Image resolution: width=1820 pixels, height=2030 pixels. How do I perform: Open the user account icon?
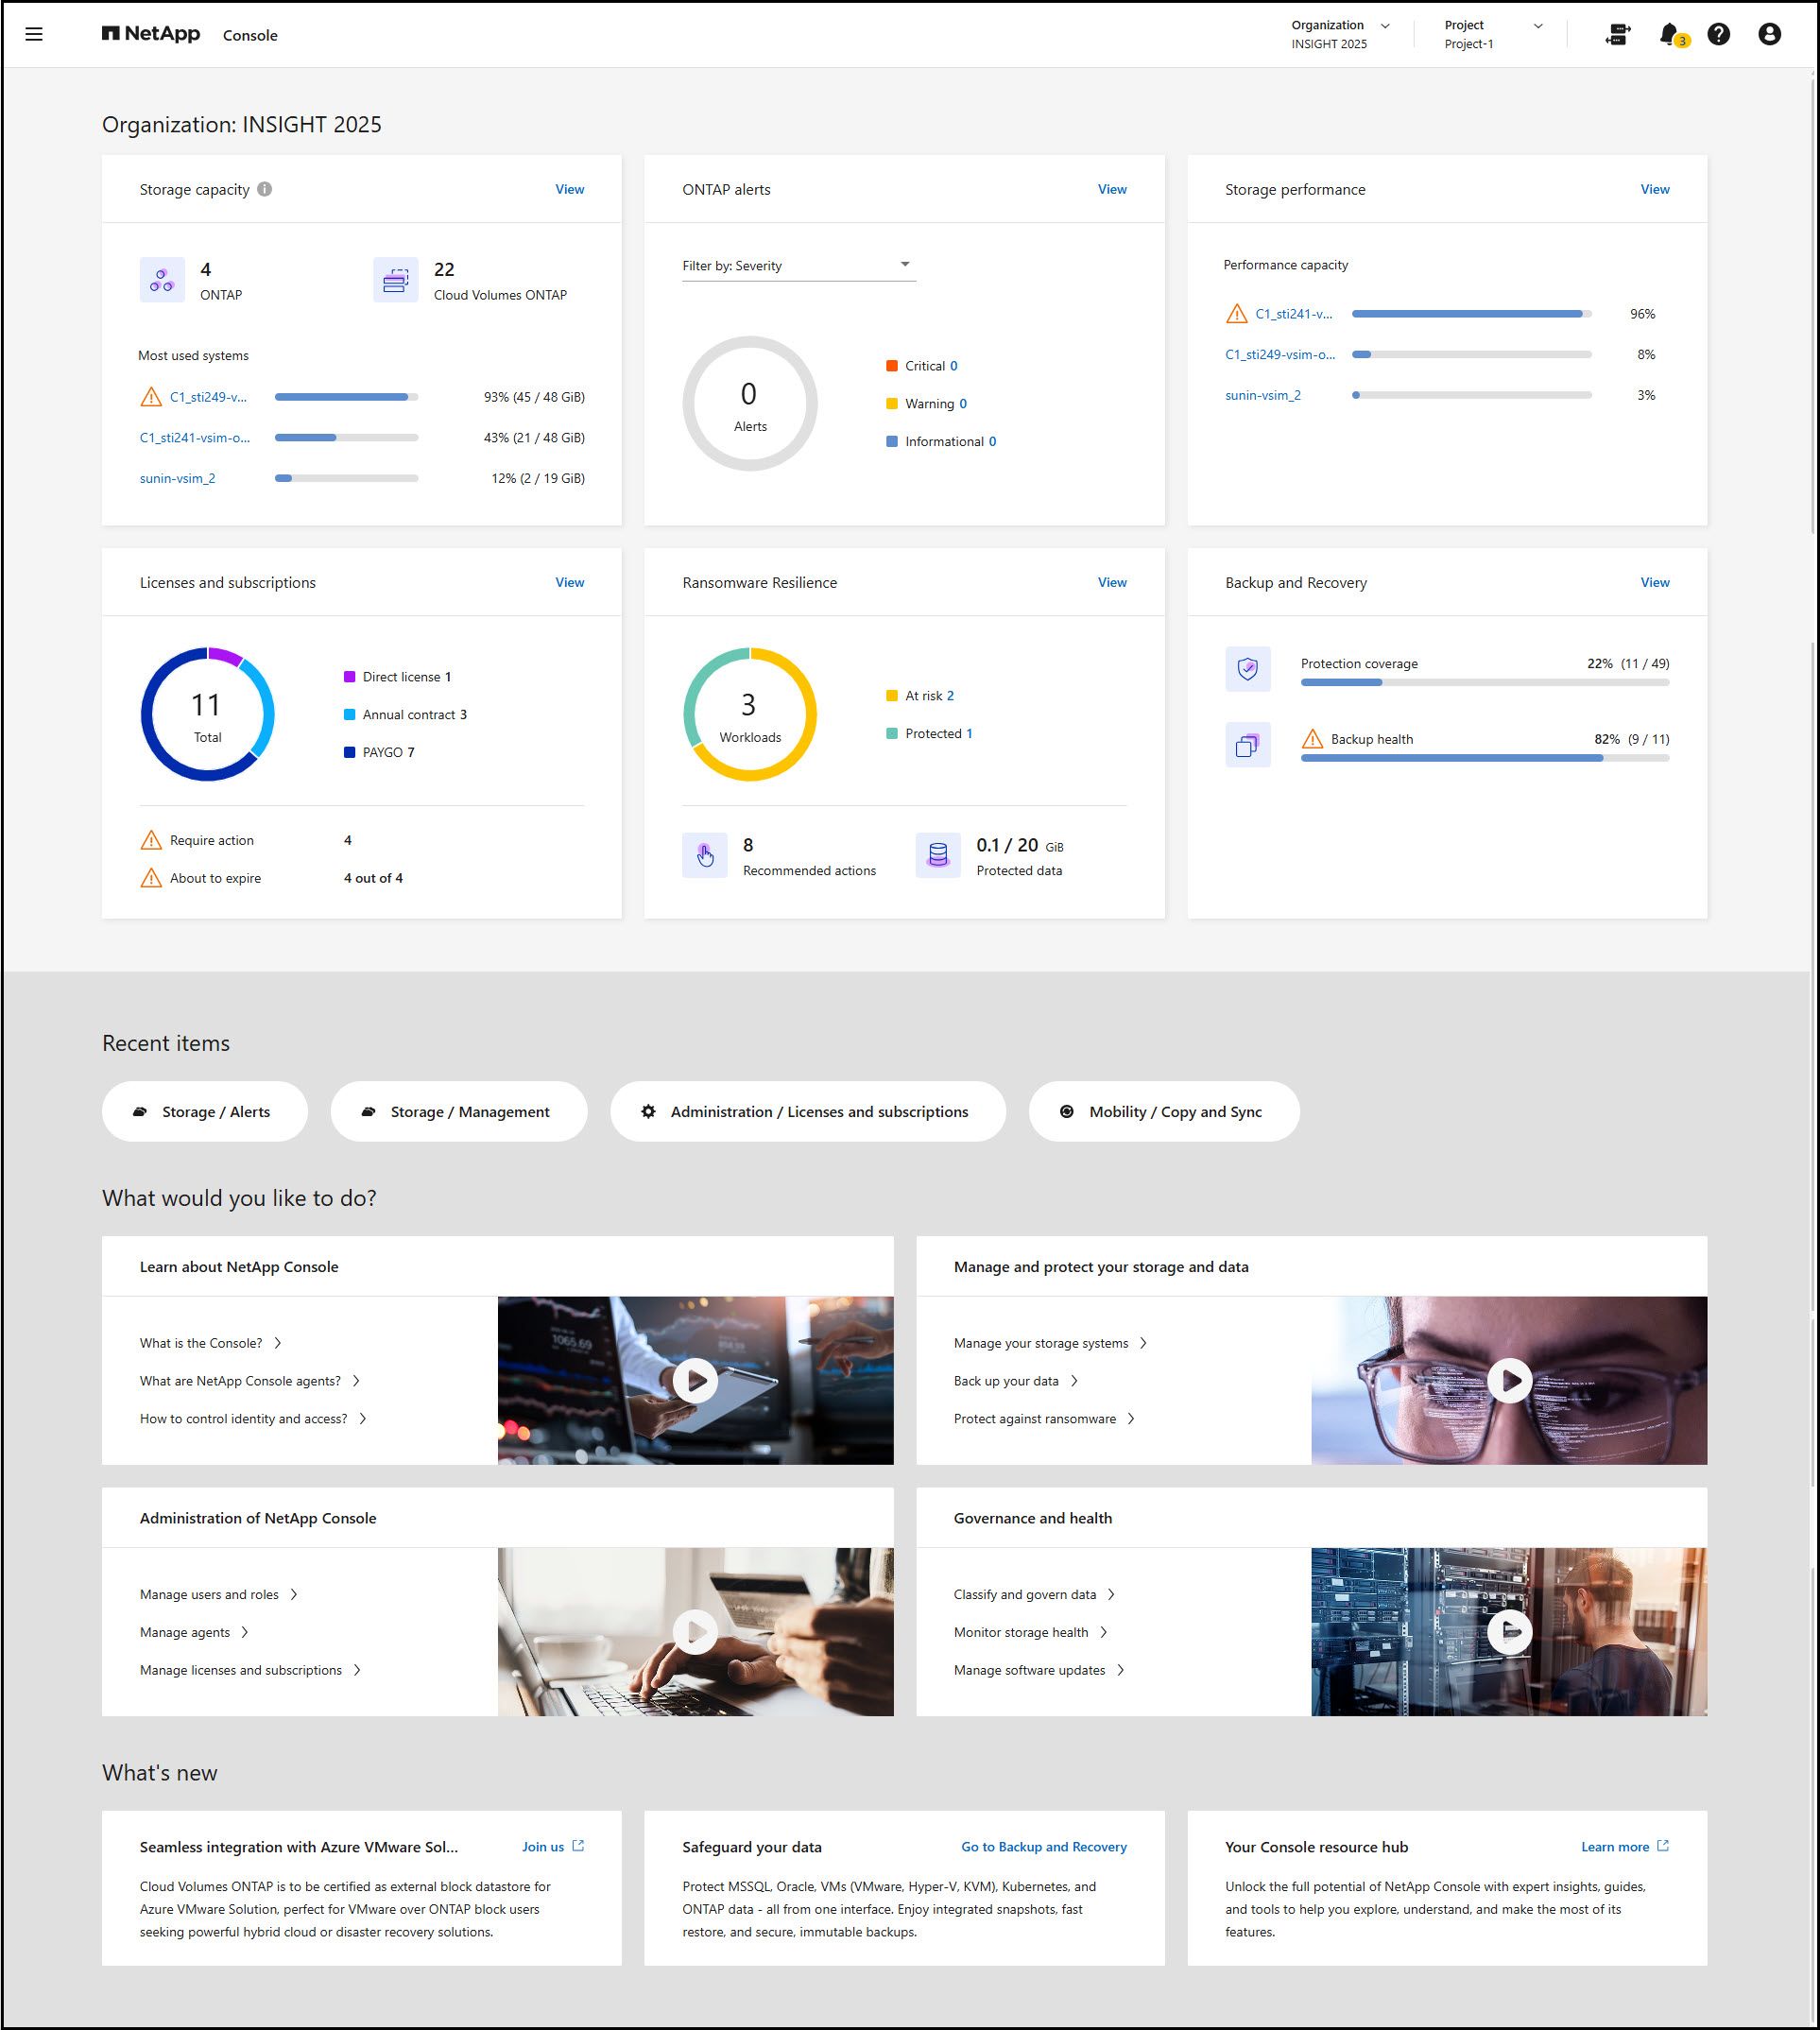tap(1769, 34)
